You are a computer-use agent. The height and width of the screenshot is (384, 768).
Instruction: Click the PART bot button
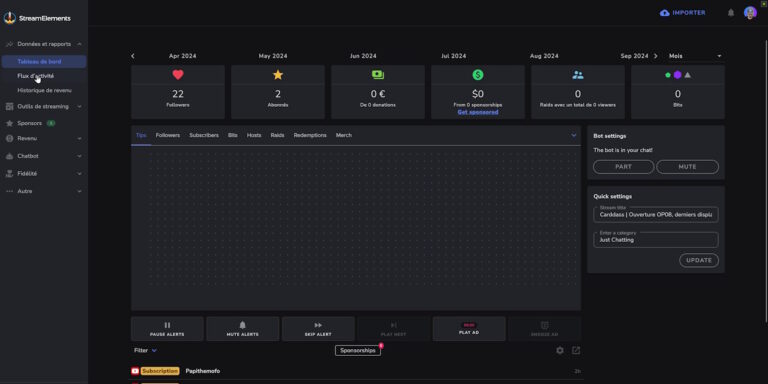pyautogui.click(x=623, y=167)
